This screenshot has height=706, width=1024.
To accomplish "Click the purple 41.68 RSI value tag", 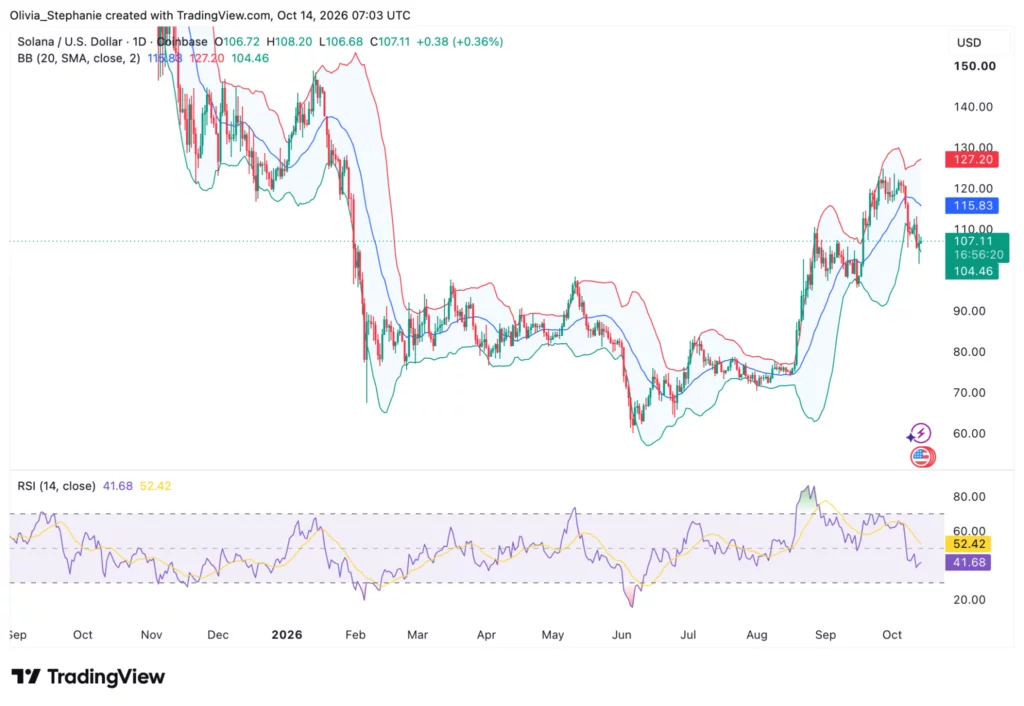I will click(968, 562).
